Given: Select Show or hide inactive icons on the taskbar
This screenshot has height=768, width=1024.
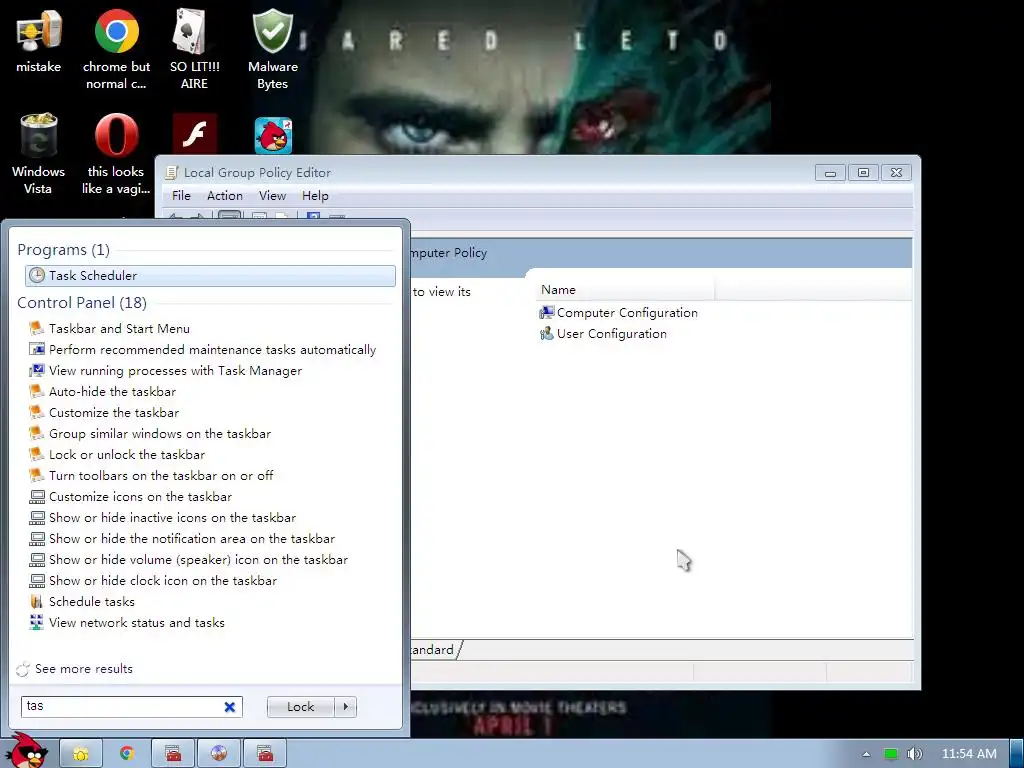Looking at the screenshot, I should pos(163,517).
